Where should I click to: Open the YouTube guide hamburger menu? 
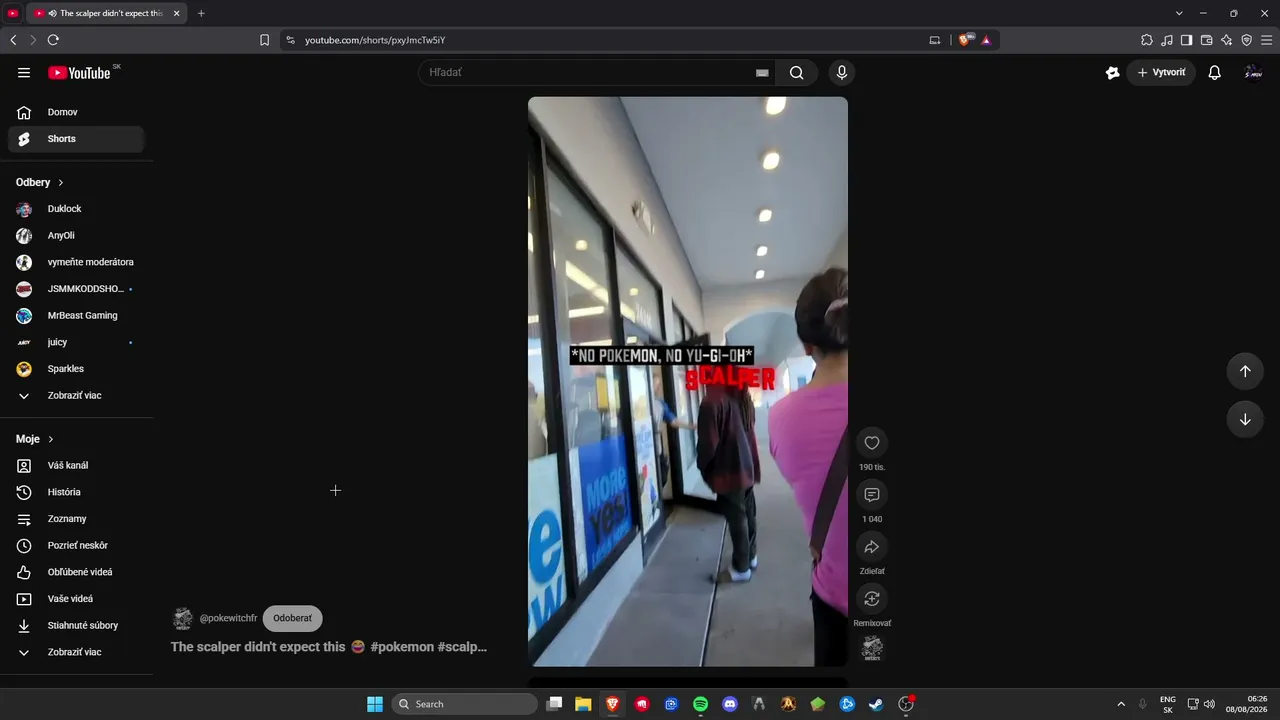pyautogui.click(x=24, y=72)
